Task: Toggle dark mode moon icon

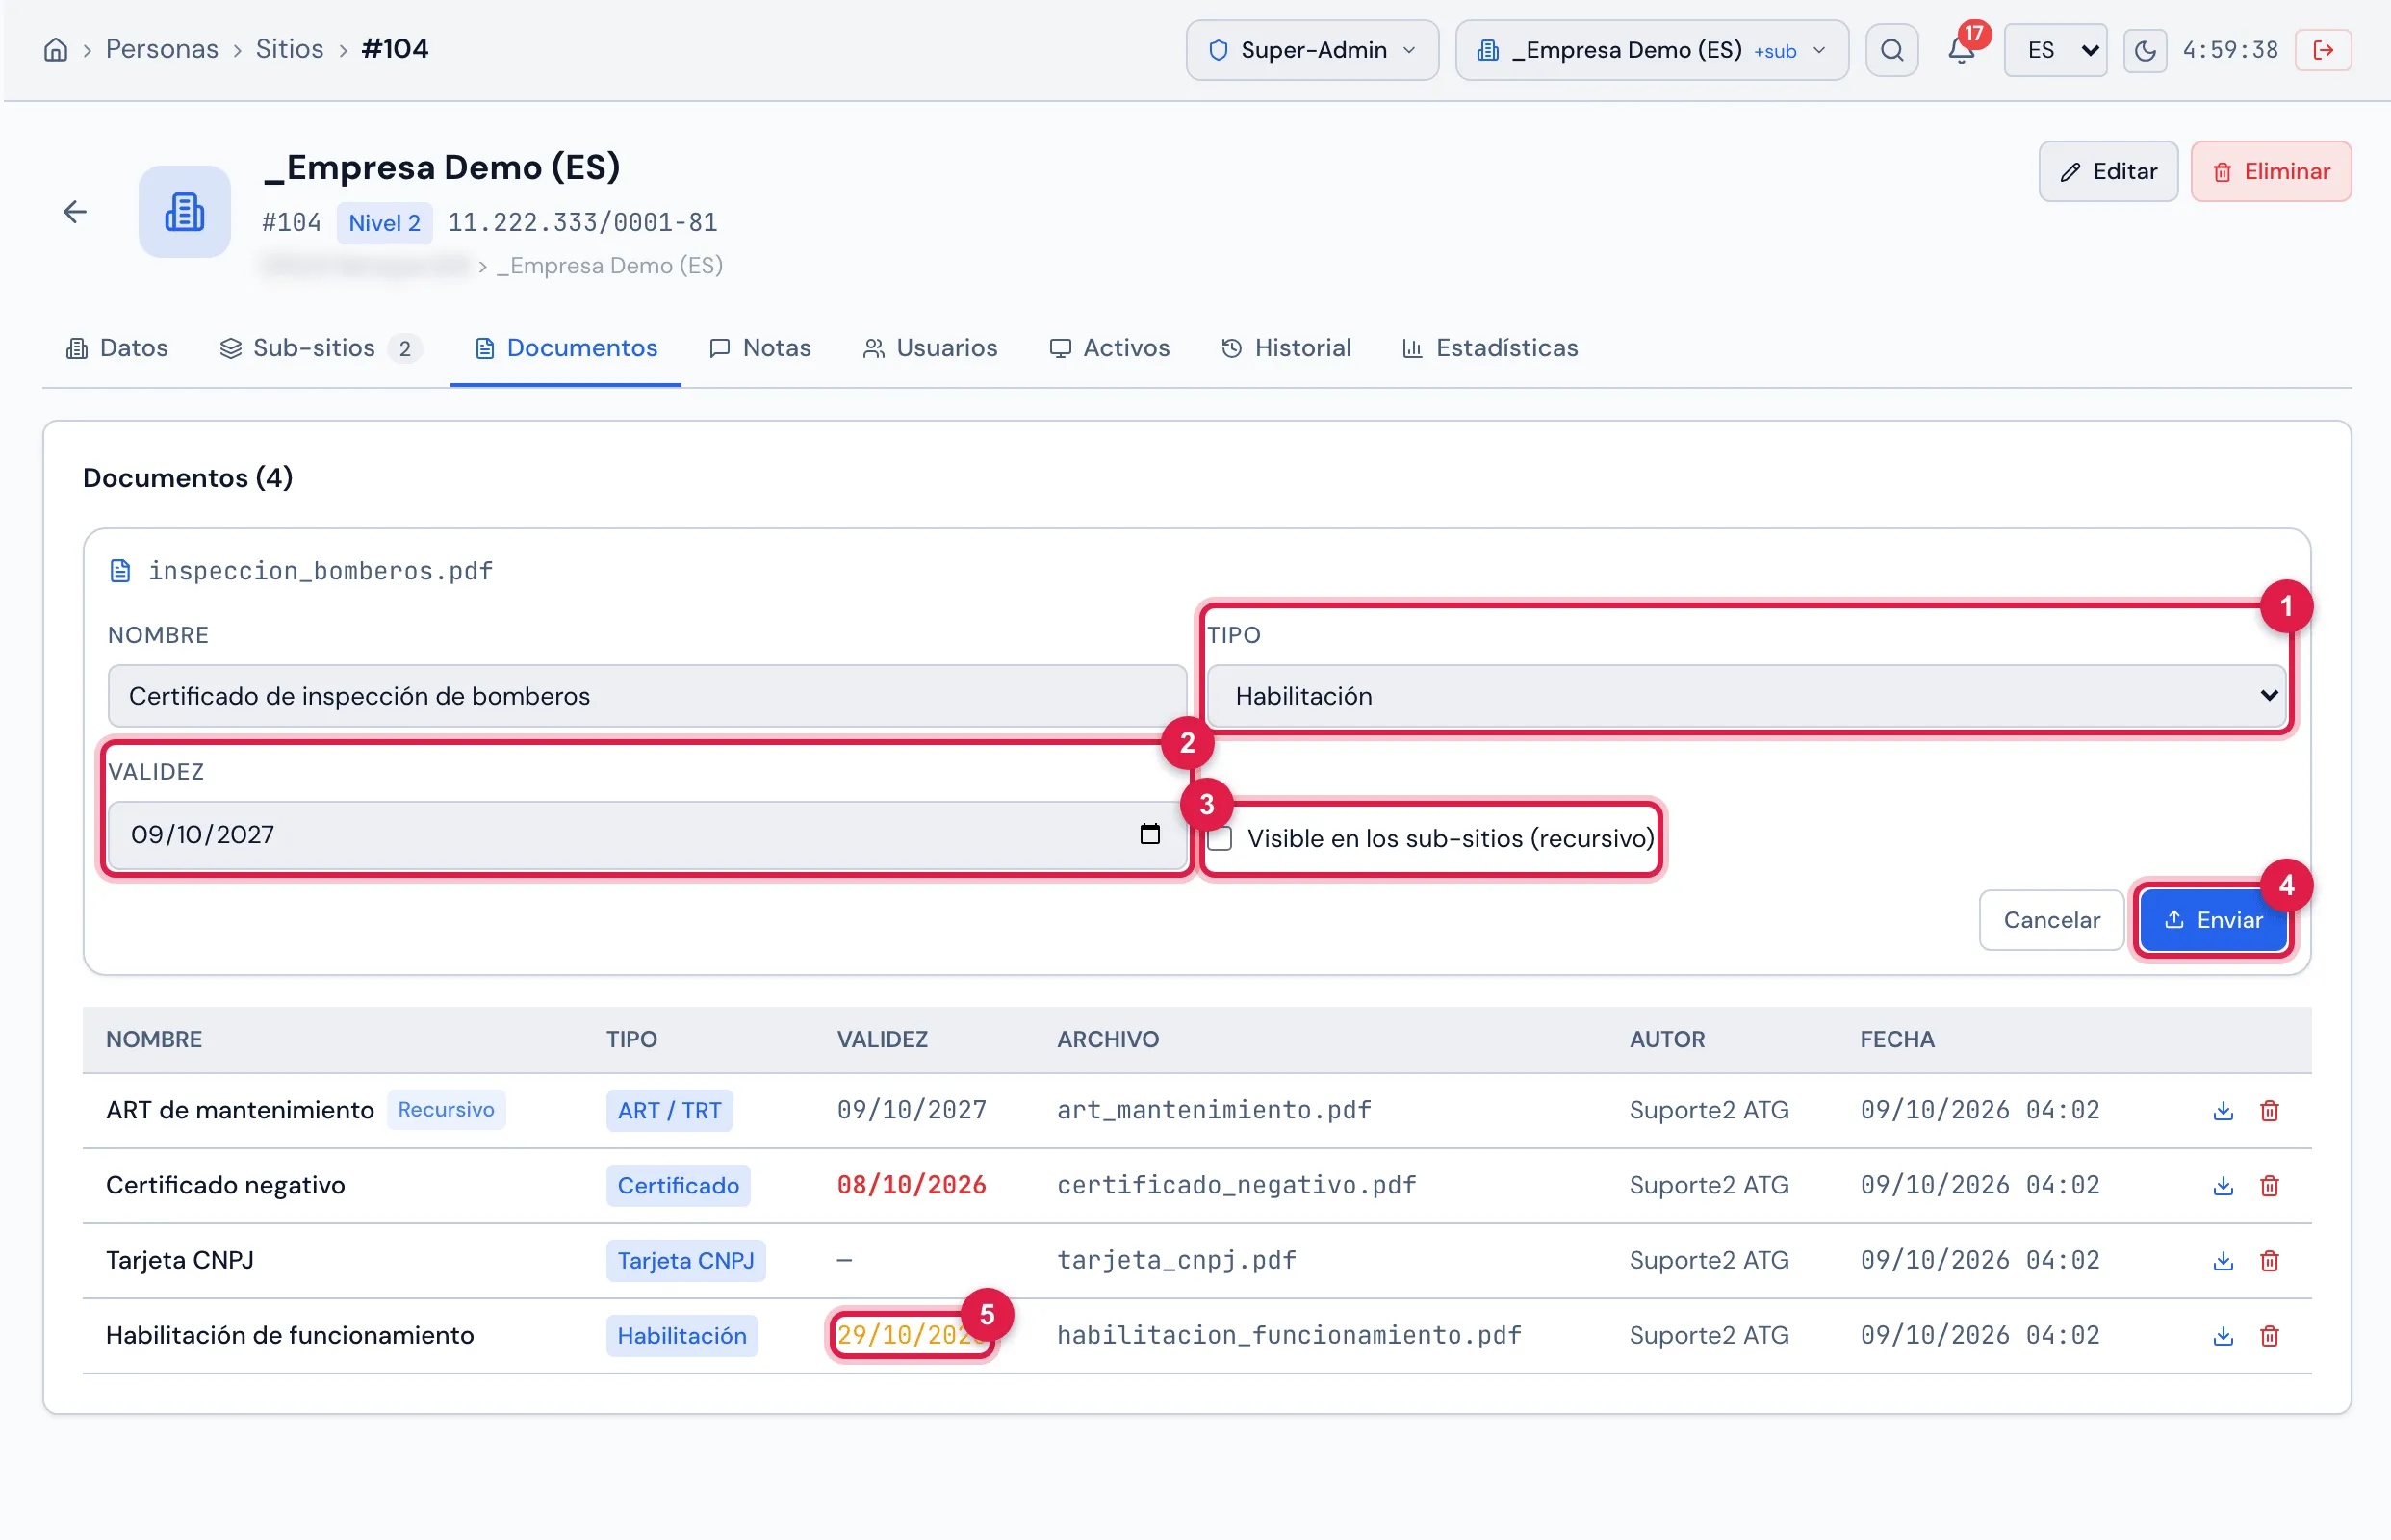Action: [x=2144, y=50]
